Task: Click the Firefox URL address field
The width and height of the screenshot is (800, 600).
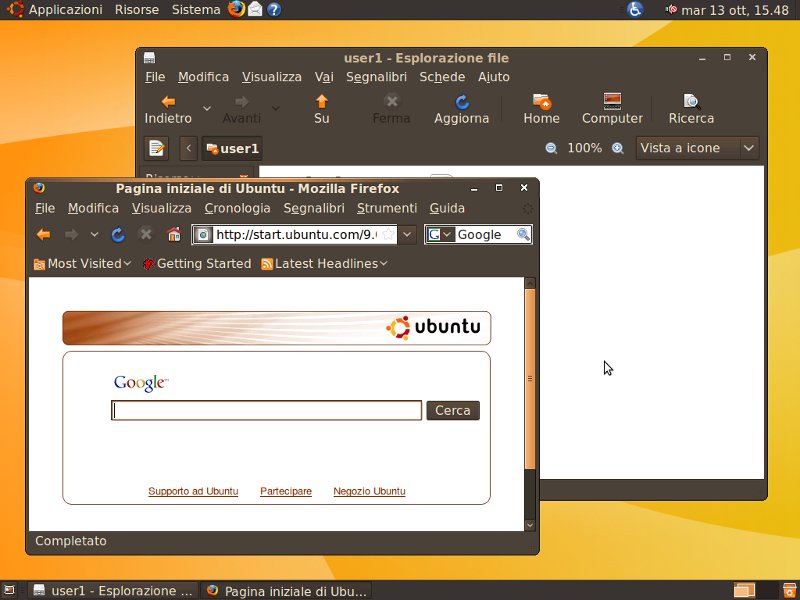Action: [296, 235]
